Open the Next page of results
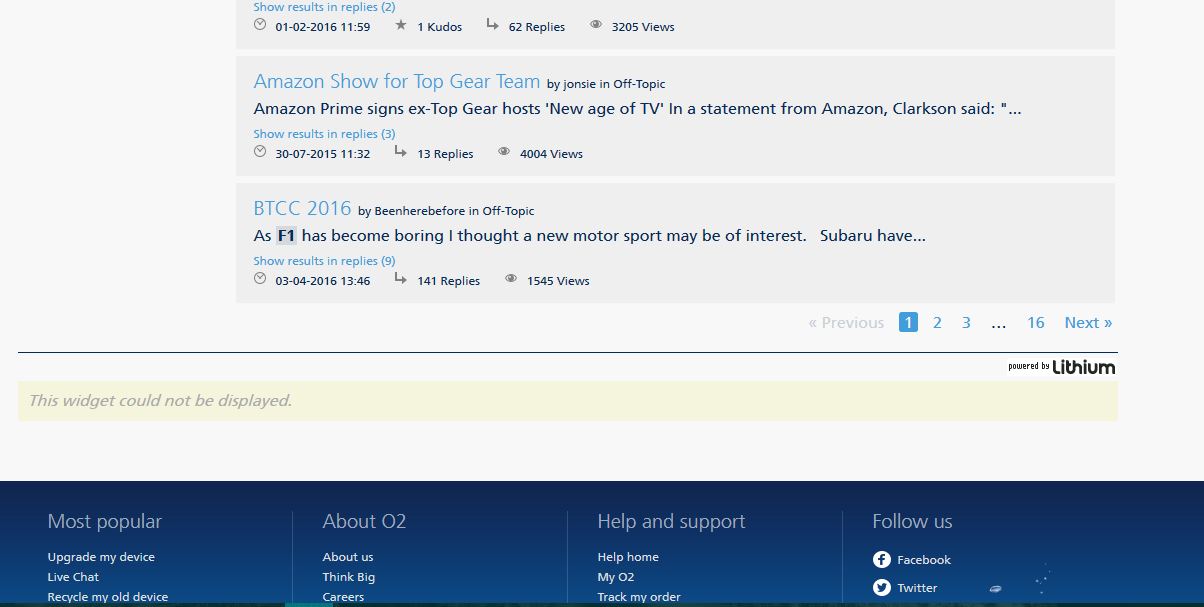Viewport: 1204px width, 607px height. [x=1087, y=322]
